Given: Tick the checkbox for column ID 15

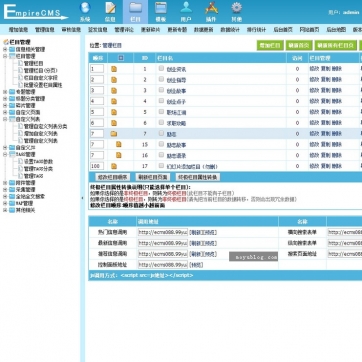Looking at the screenshot, I should coord(161,144).
